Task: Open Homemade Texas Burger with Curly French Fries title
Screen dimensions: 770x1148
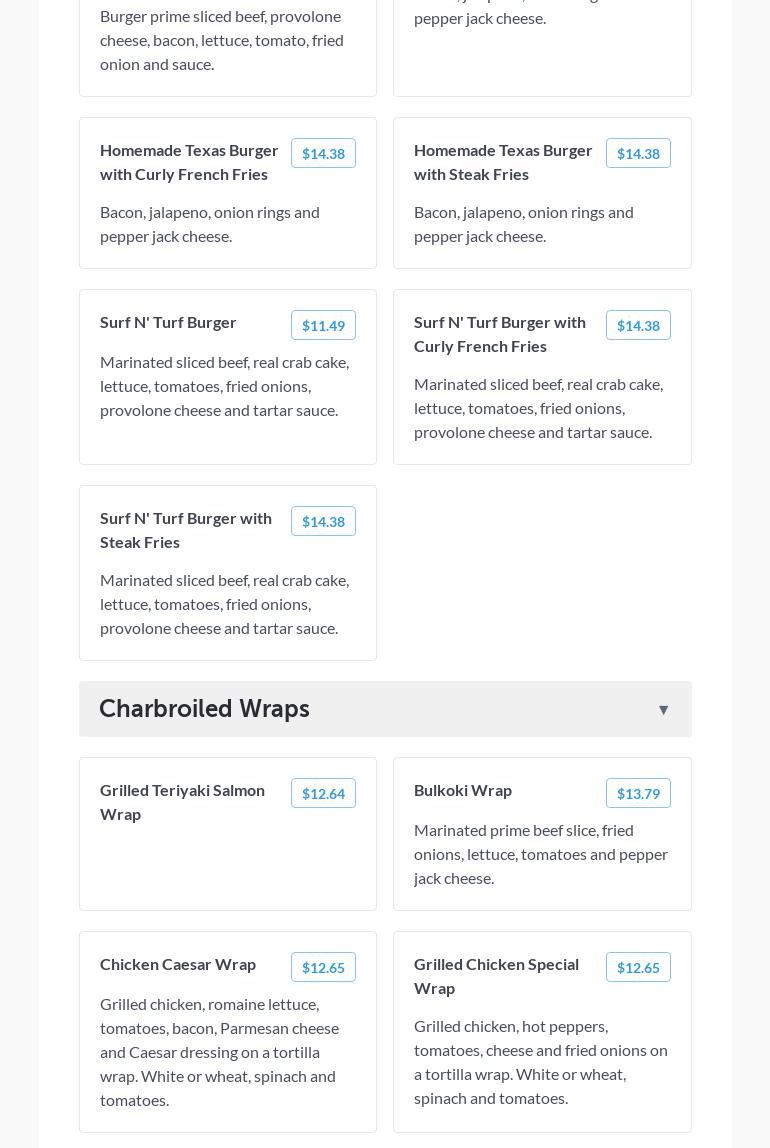Action: 189,162
